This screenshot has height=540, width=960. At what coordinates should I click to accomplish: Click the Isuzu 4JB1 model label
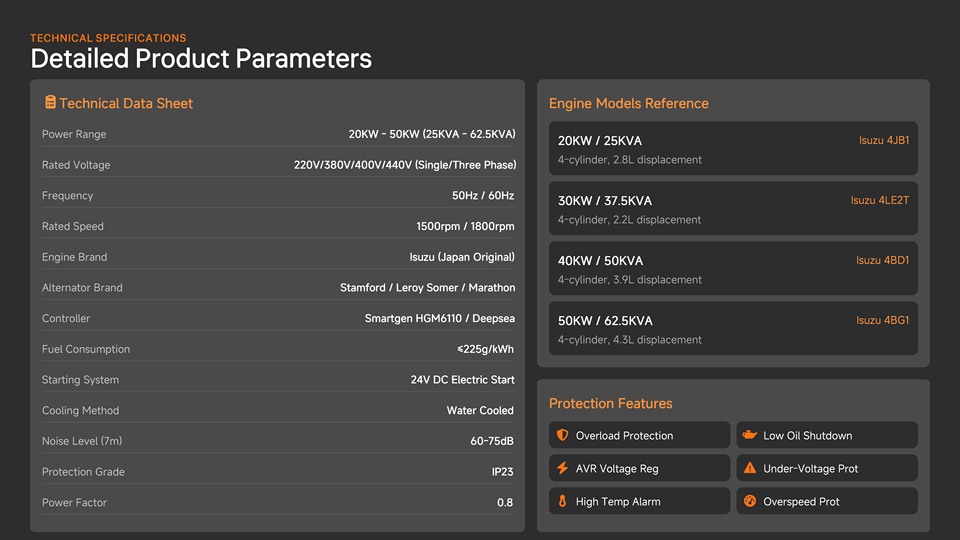(883, 141)
